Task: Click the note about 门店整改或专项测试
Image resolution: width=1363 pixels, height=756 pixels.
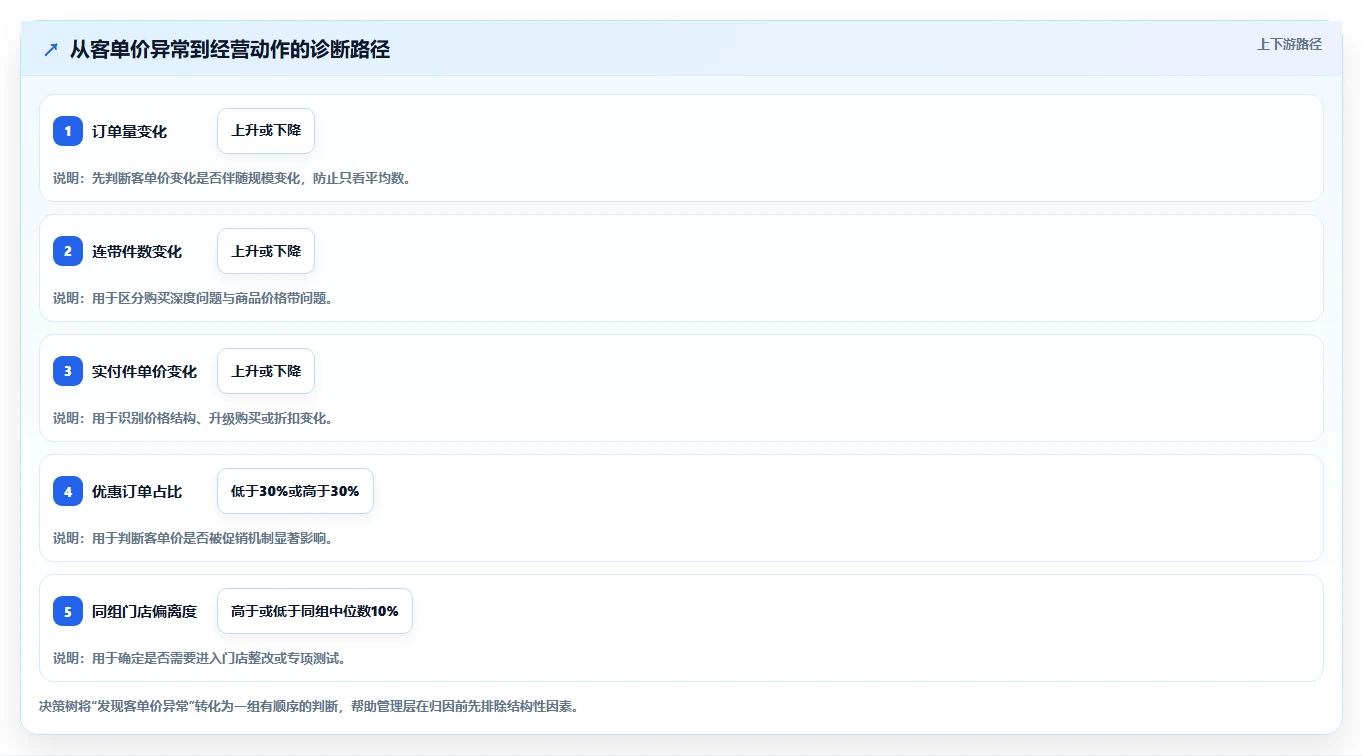Action: 200,658
